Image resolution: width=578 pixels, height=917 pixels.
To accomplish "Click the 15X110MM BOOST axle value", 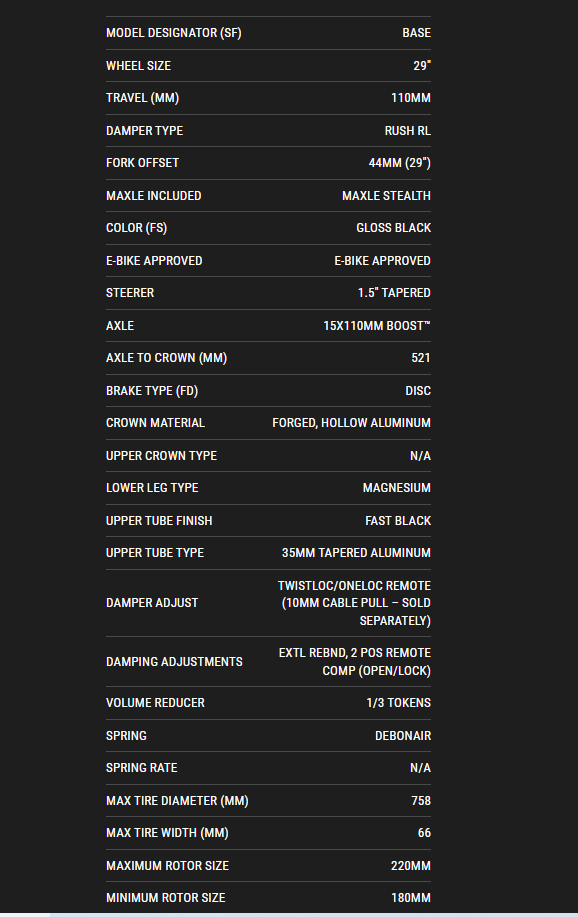I will 377,325.
